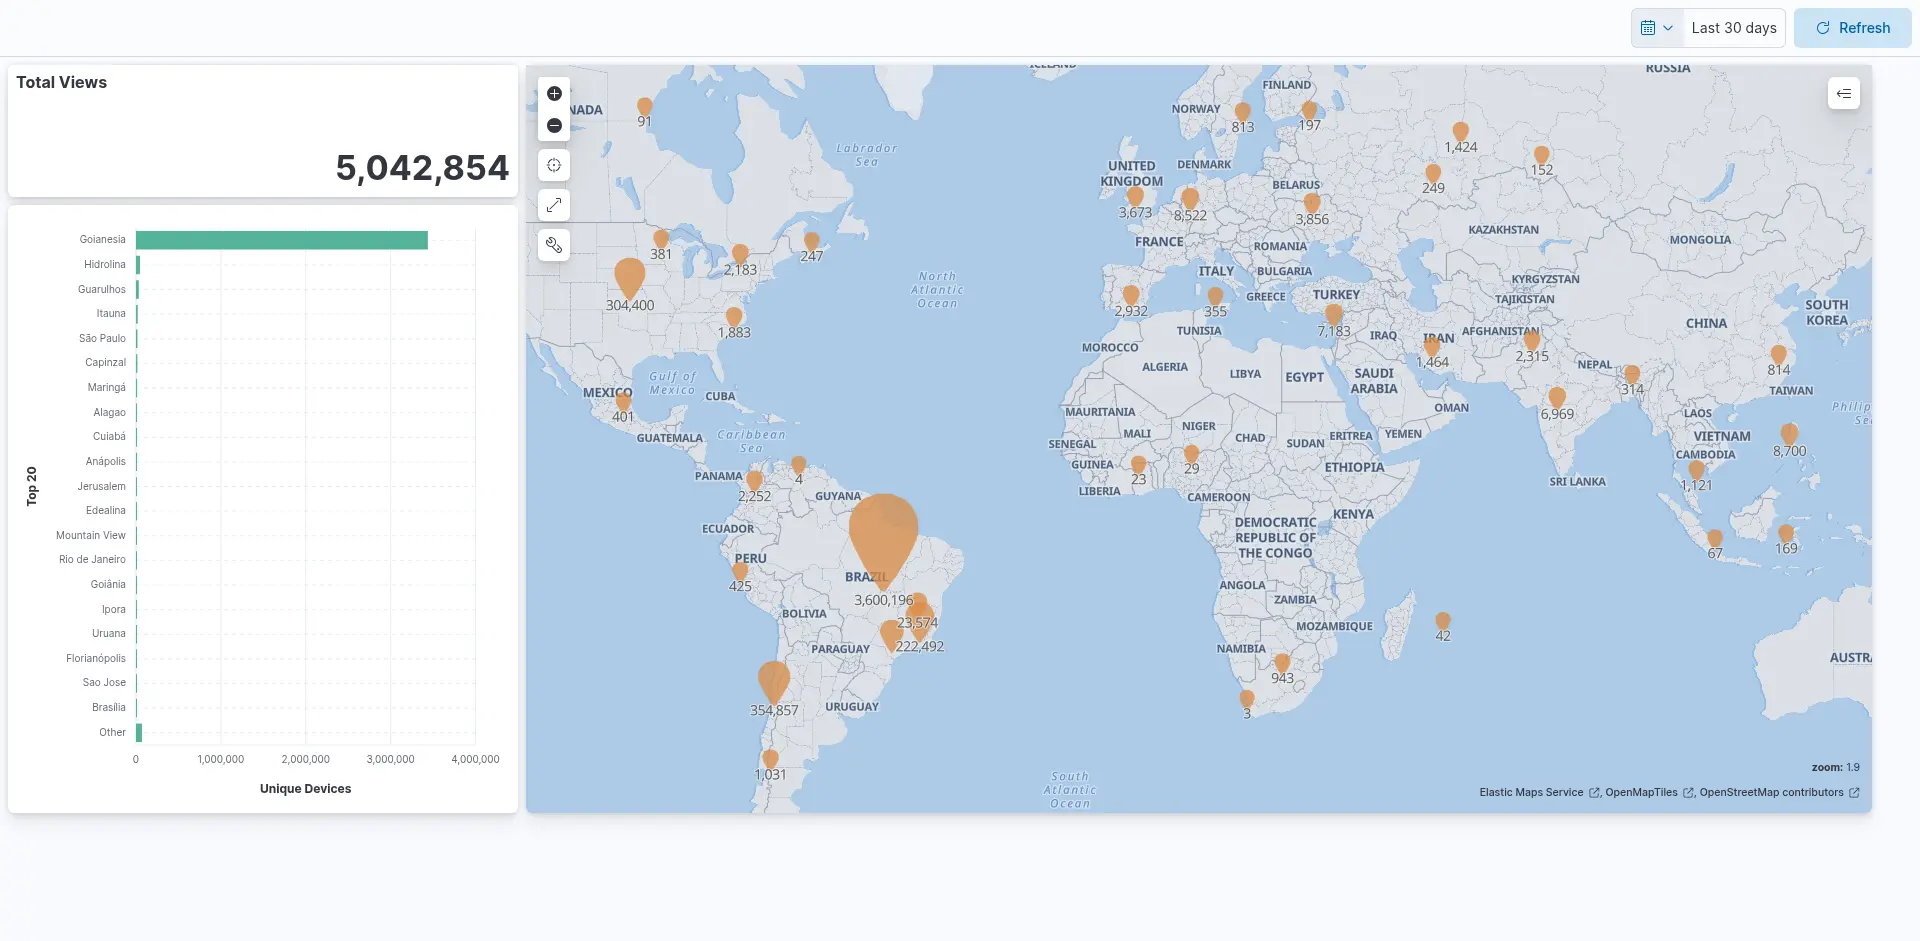The image size is (1920, 941).
Task: Click the Total Views metric value
Action: point(421,168)
